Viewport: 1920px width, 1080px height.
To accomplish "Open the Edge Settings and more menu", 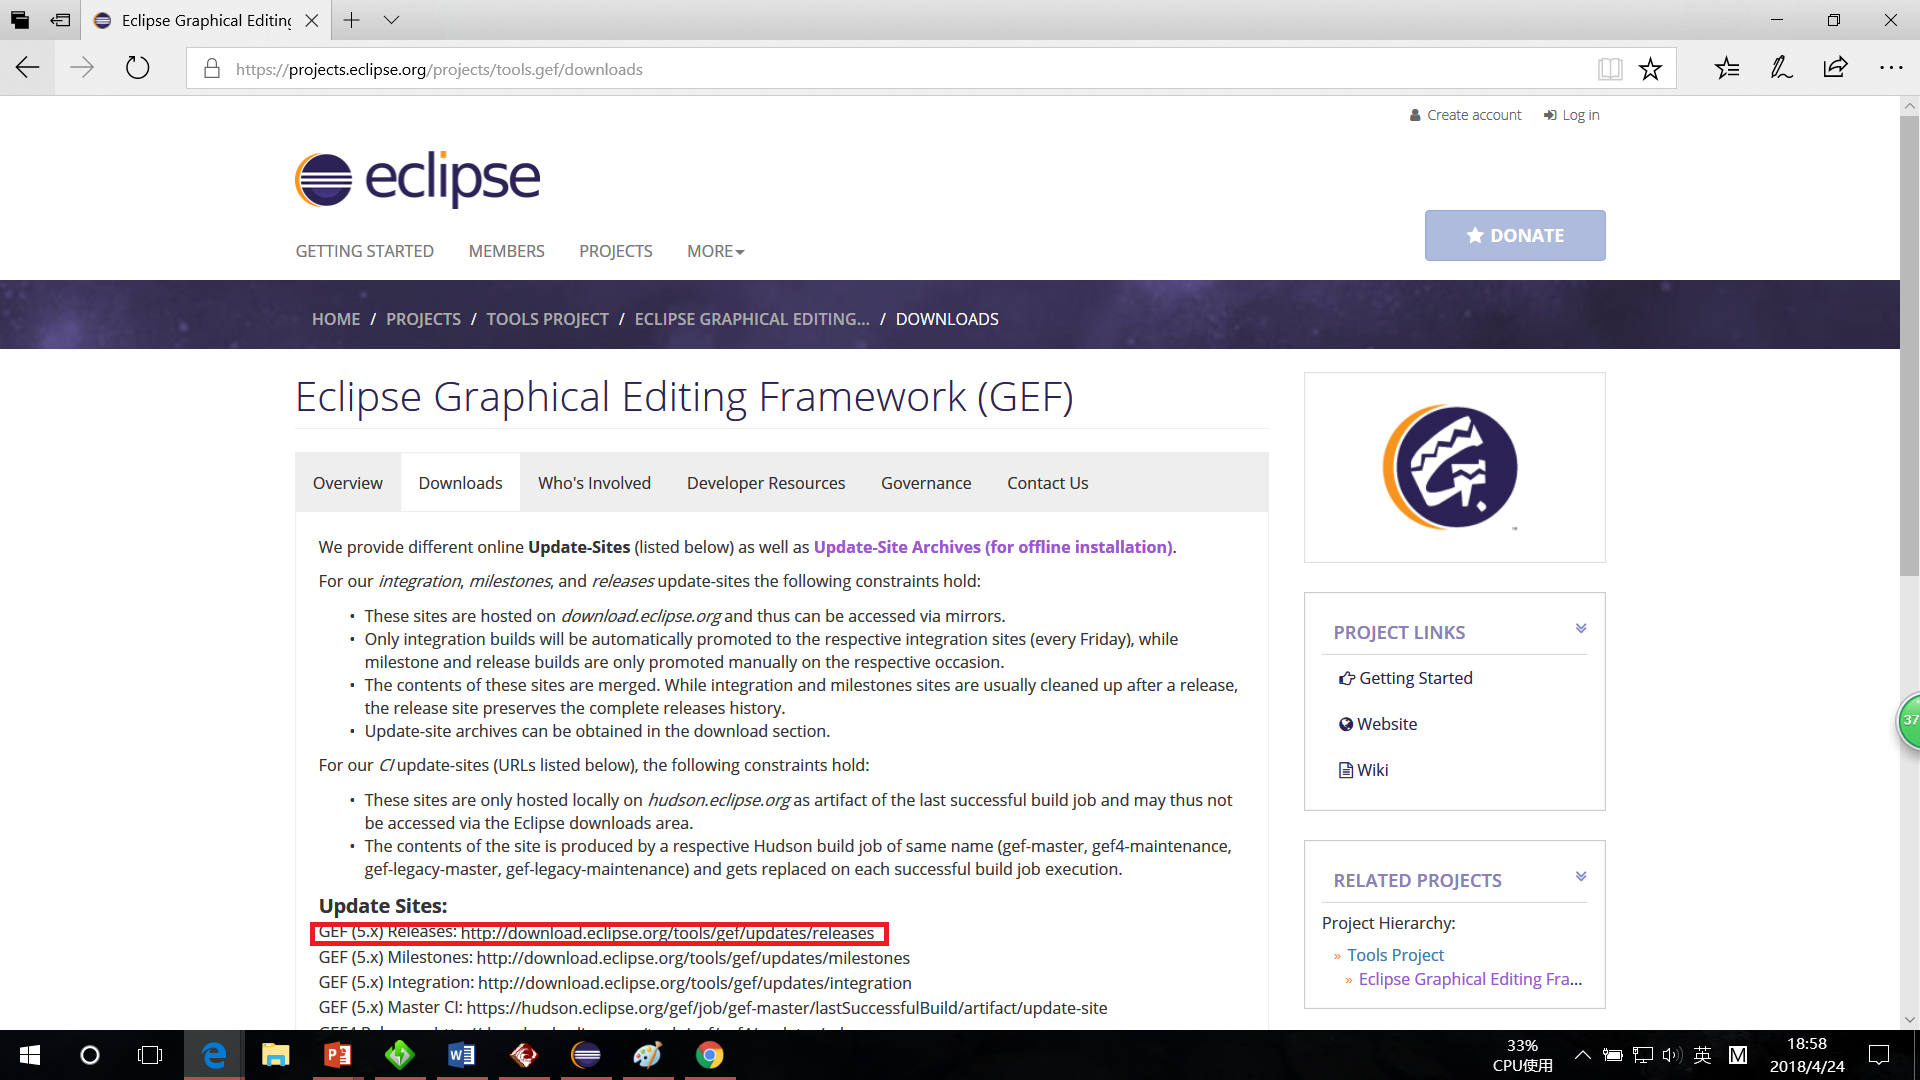I will 1891,68.
